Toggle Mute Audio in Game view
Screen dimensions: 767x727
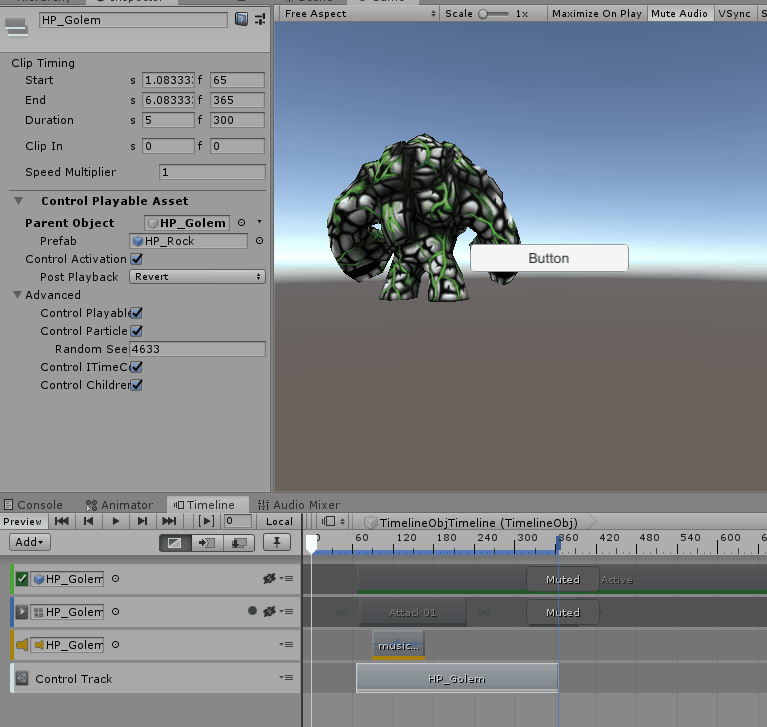click(x=679, y=14)
